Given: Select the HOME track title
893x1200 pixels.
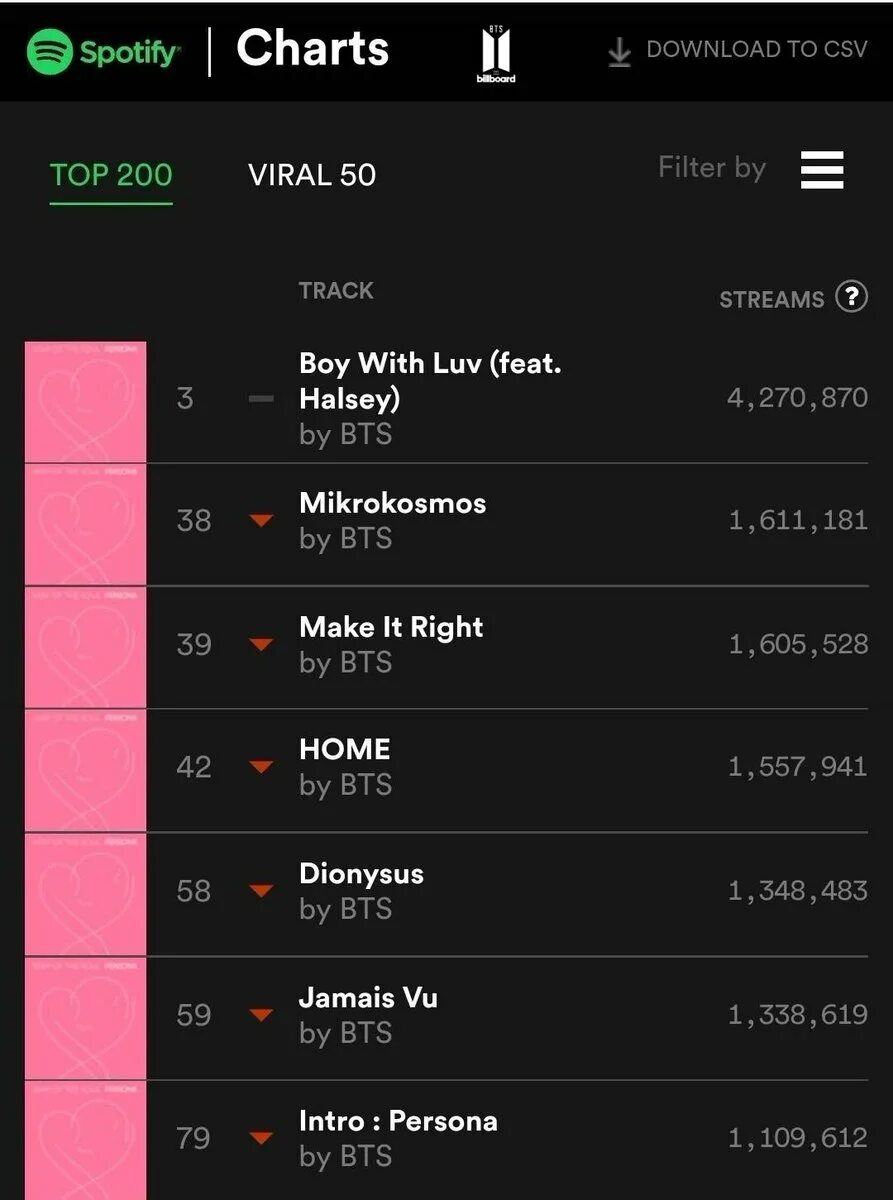Looking at the screenshot, I should pos(345,749).
